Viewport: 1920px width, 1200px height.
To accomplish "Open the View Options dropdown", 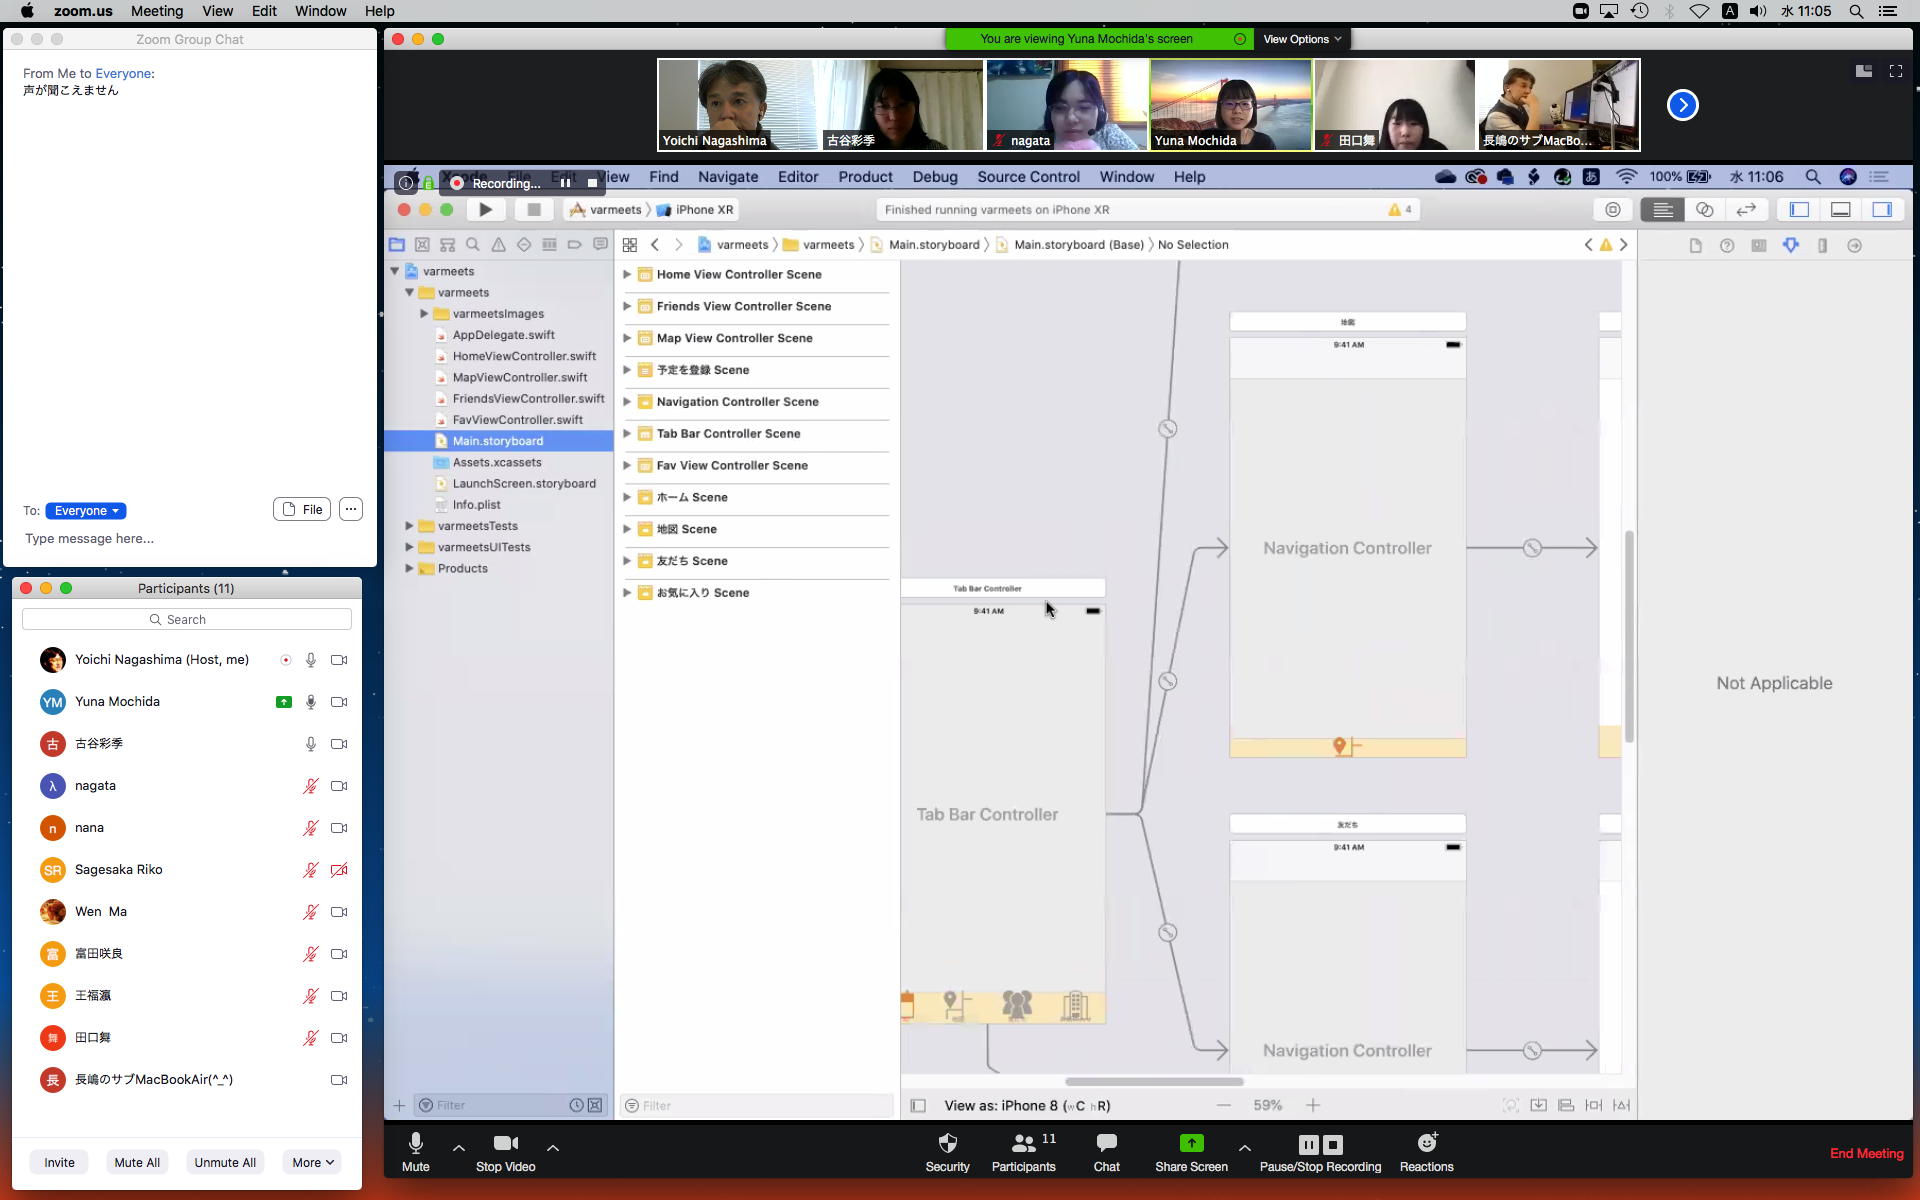I will click(x=1301, y=39).
